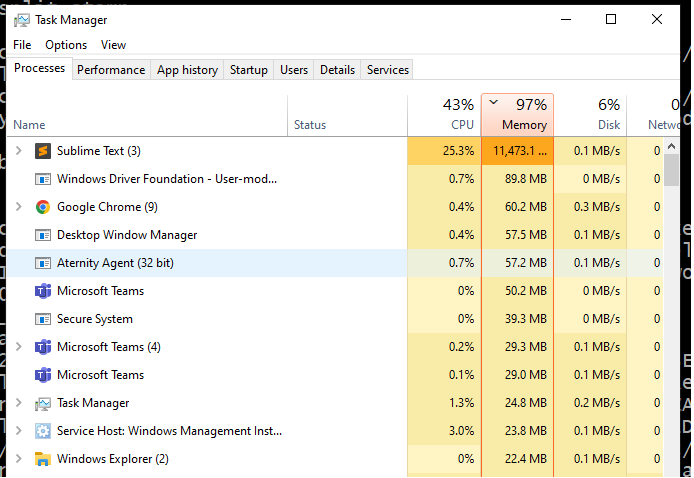The height and width of the screenshot is (478, 694).
Task: Click the Service Host gear icon
Action: tap(43, 431)
